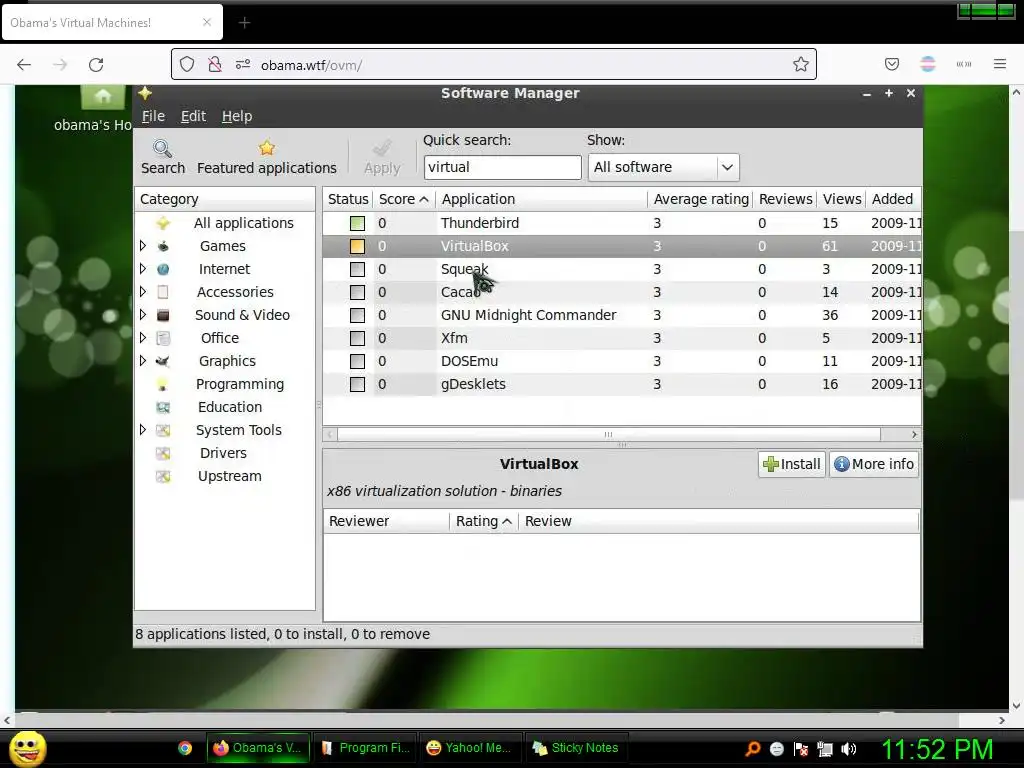This screenshot has width=1024, height=768.
Task: Click the More info button
Action: [874, 464]
